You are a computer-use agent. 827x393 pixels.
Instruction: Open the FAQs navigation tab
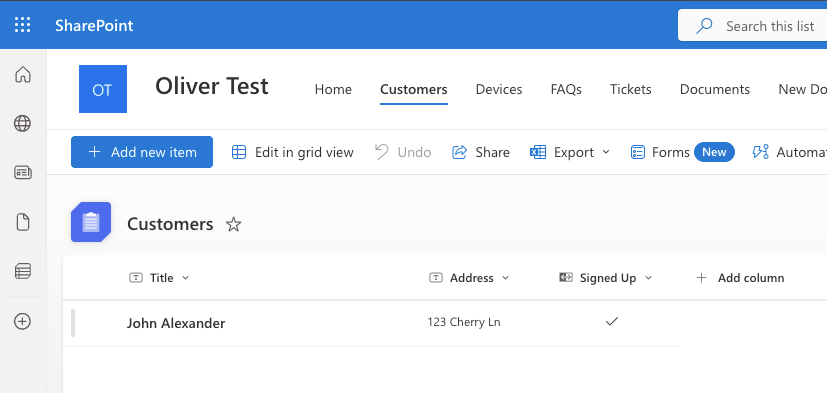pos(566,90)
